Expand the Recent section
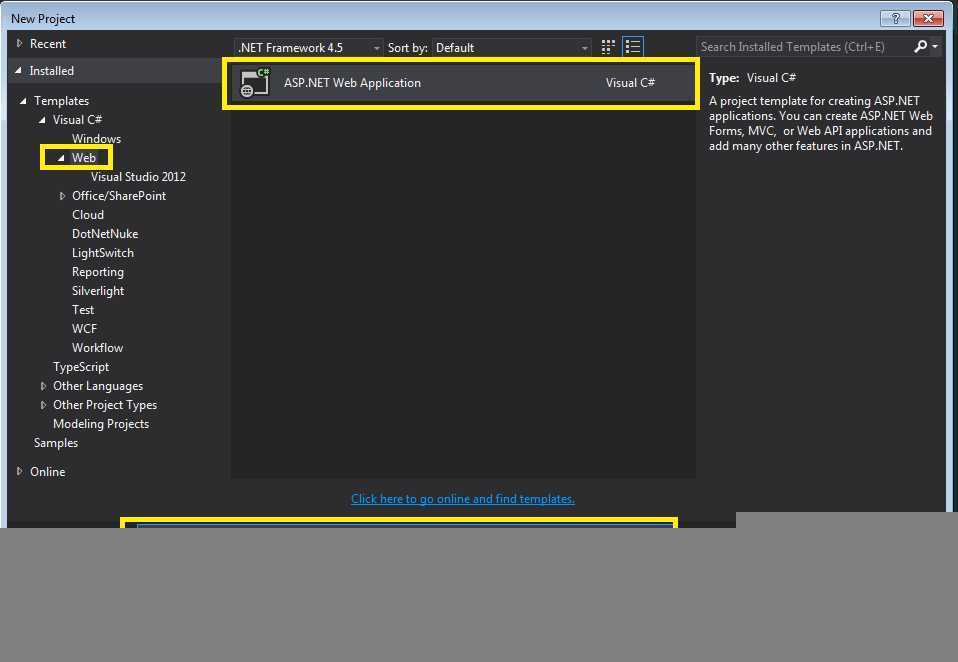Image resolution: width=958 pixels, height=662 pixels. [x=20, y=43]
